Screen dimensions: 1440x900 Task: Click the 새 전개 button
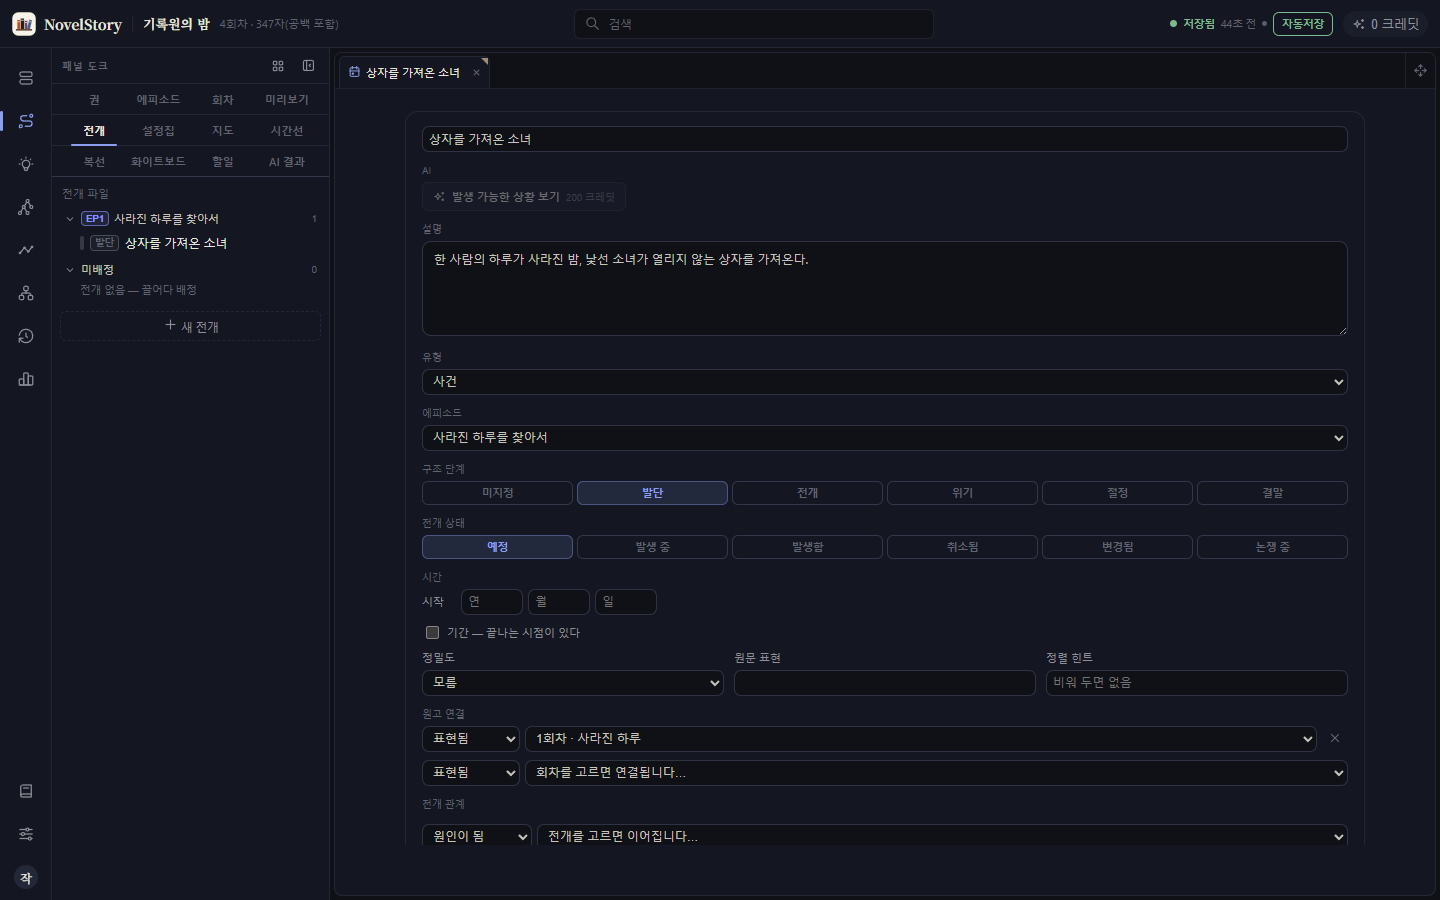(x=190, y=326)
